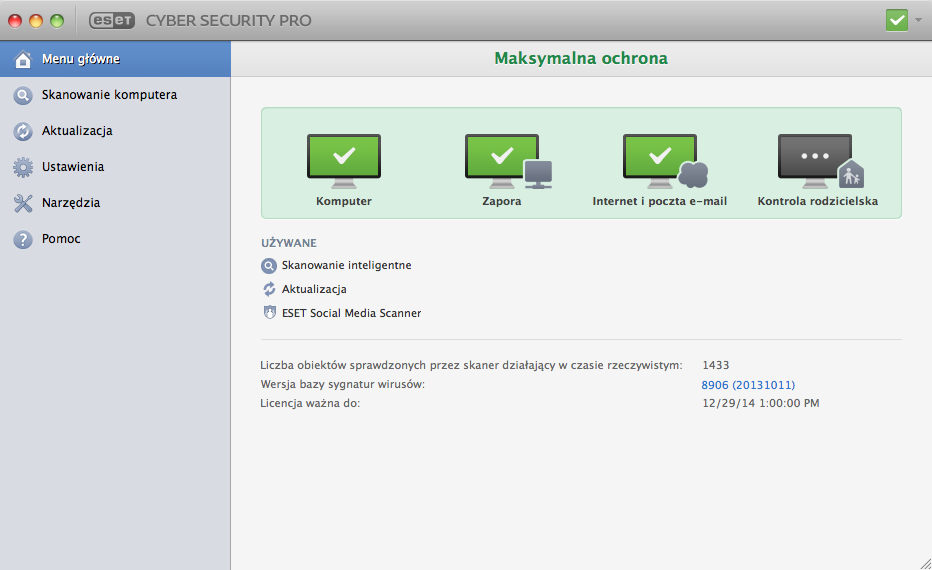Click the refresh icon beside Aktualizacja in sidebar
Image resolution: width=932 pixels, height=570 pixels.
pyautogui.click(x=23, y=131)
